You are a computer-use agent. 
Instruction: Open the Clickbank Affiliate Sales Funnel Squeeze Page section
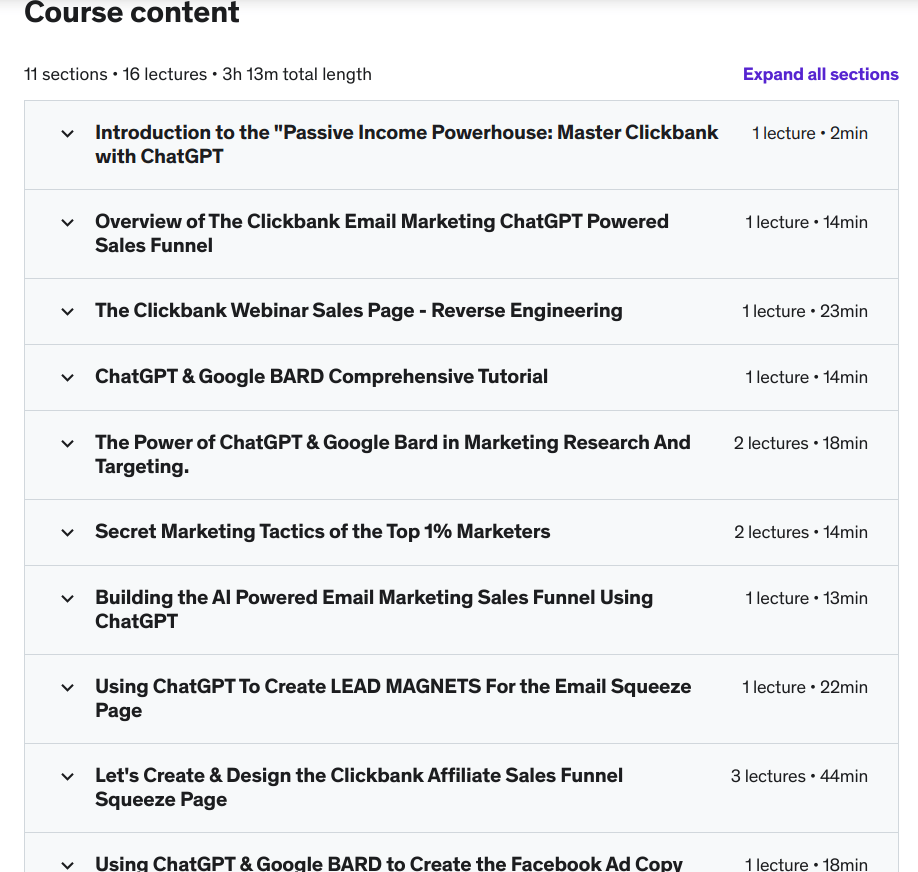click(67, 776)
